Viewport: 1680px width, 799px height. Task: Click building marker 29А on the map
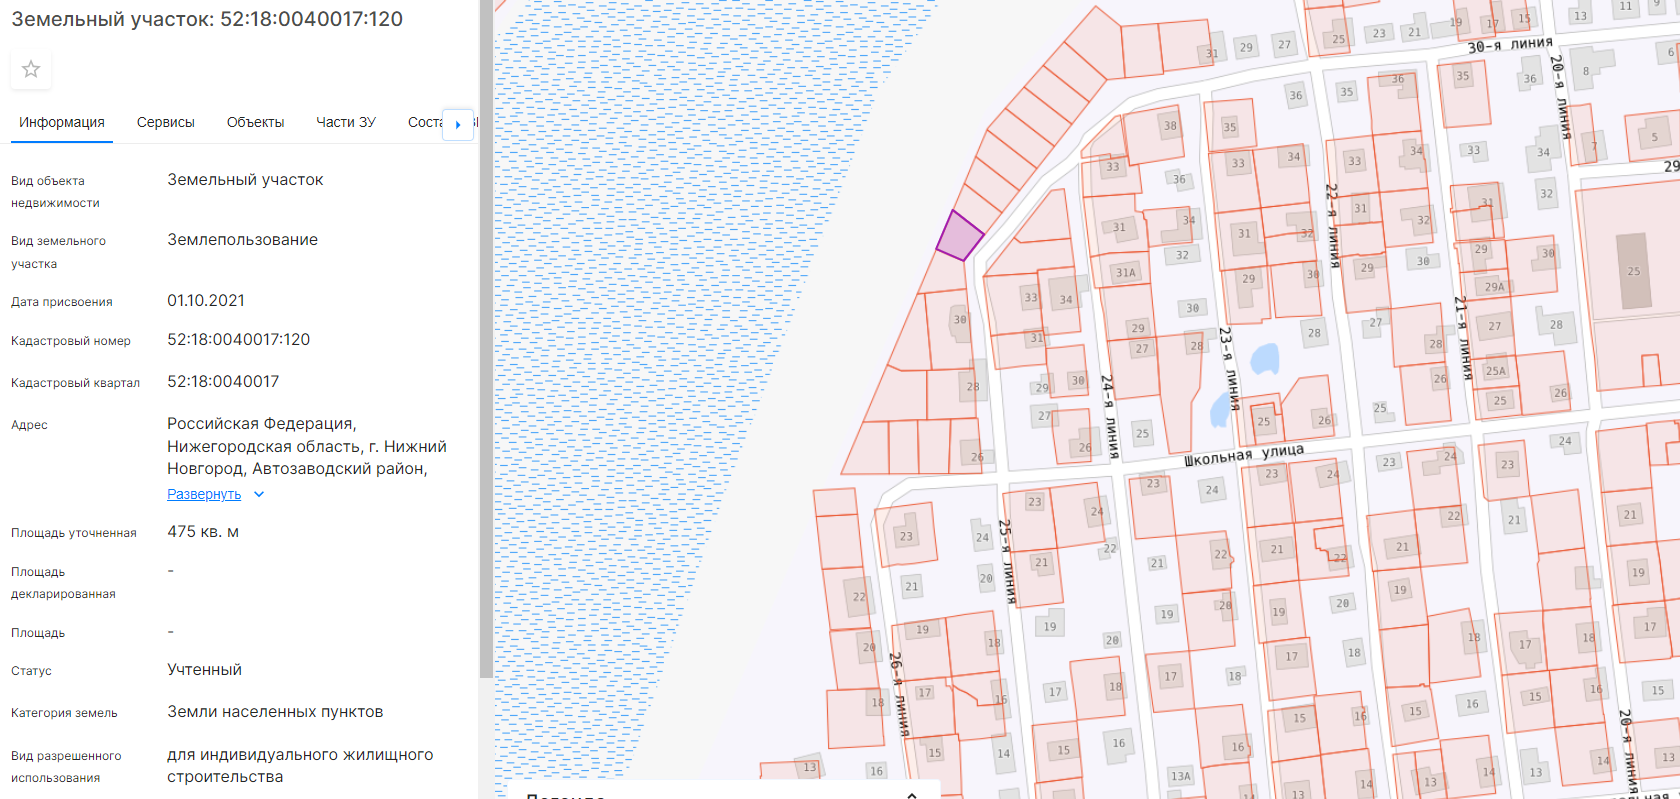tap(1494, 286)
